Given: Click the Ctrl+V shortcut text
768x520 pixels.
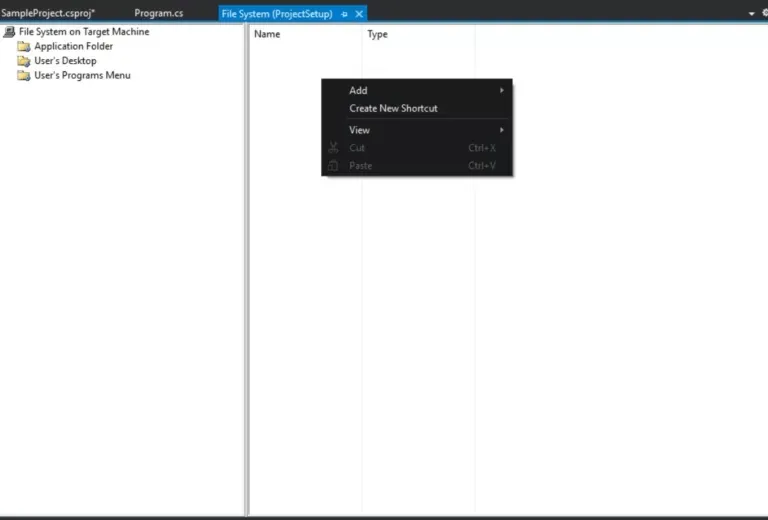Looking at the screenshot, I should 482,166.
